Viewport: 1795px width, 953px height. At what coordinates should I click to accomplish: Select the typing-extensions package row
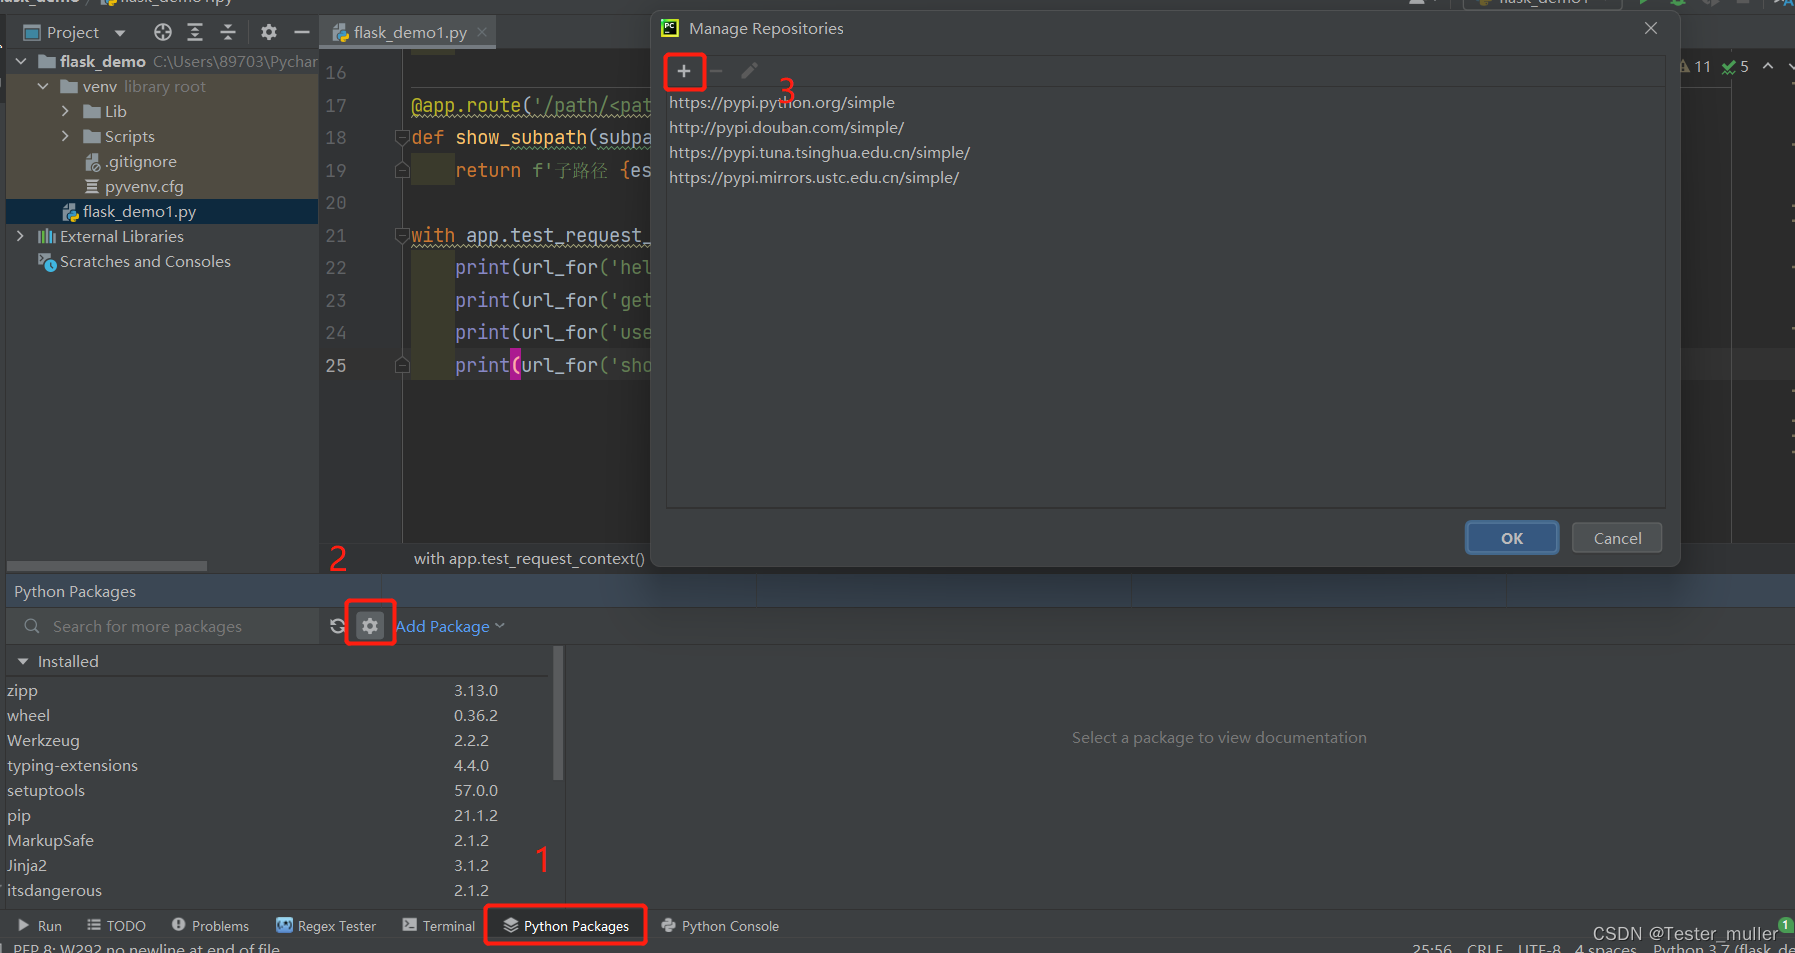[277, 765]
